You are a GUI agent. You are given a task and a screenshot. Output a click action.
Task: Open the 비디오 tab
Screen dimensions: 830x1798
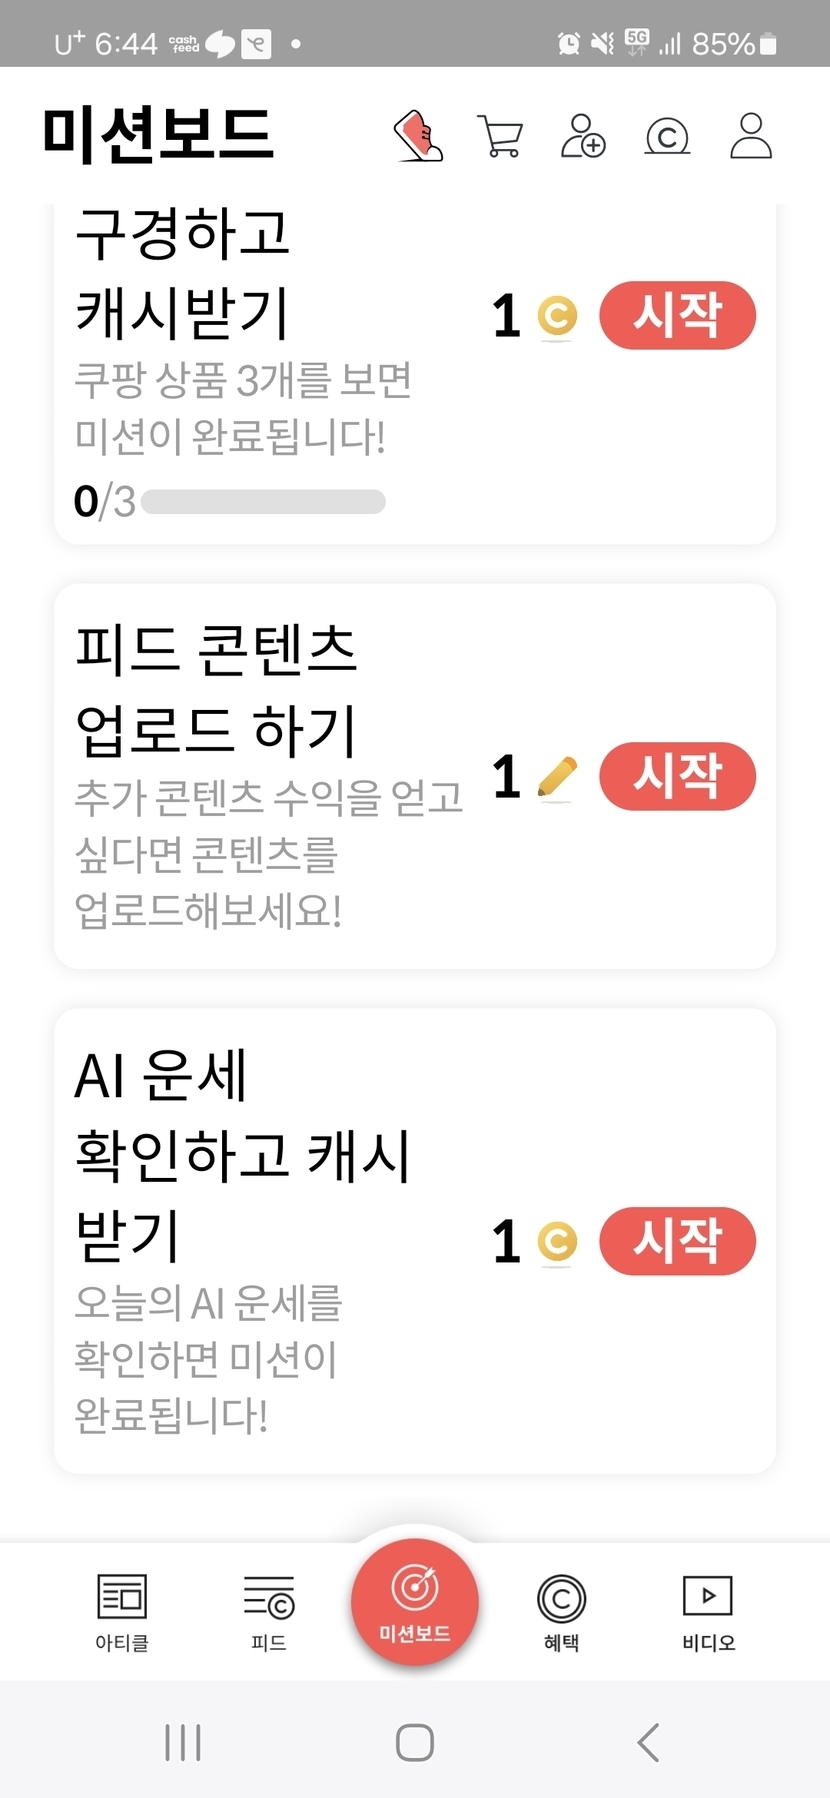(708, 1610)
